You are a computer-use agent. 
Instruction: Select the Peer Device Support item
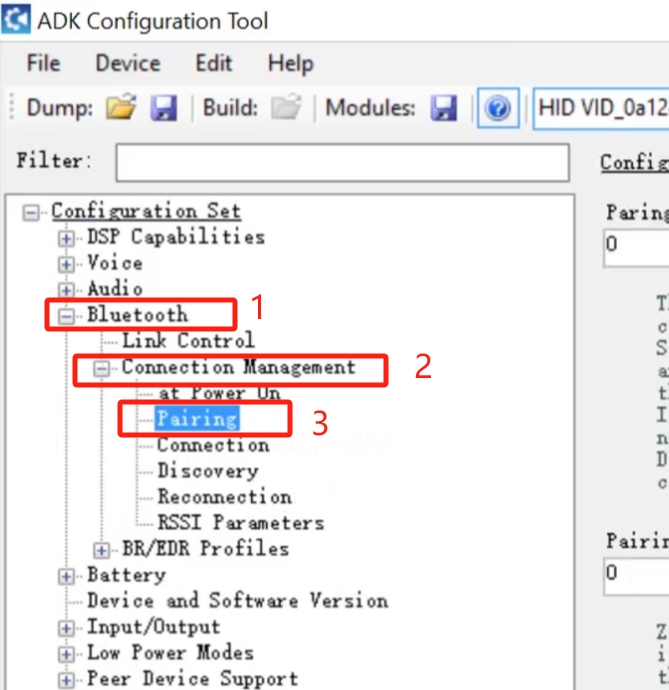tap(192, 679)
